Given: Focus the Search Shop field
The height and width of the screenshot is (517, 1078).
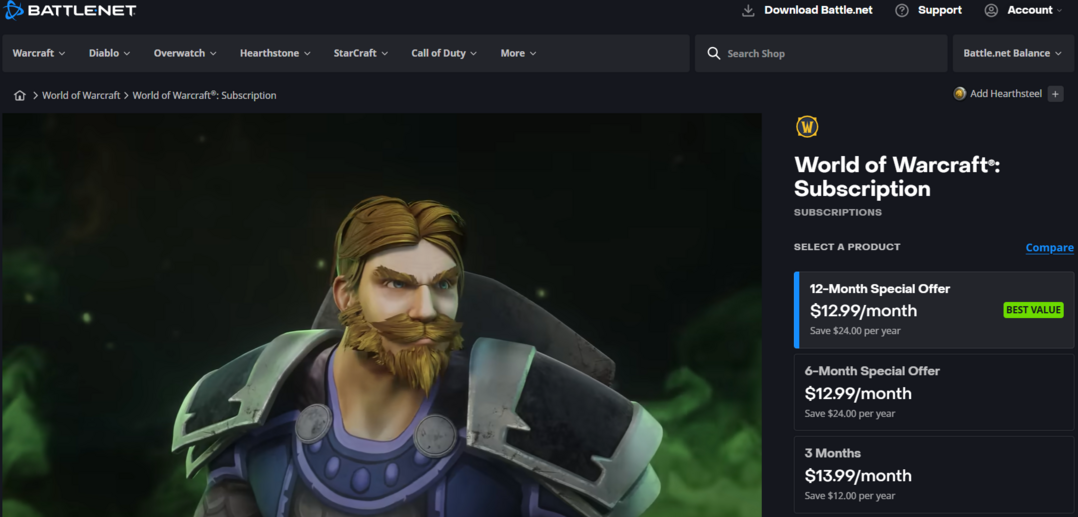Looking at the screenshot, I should tap(821, 54).
